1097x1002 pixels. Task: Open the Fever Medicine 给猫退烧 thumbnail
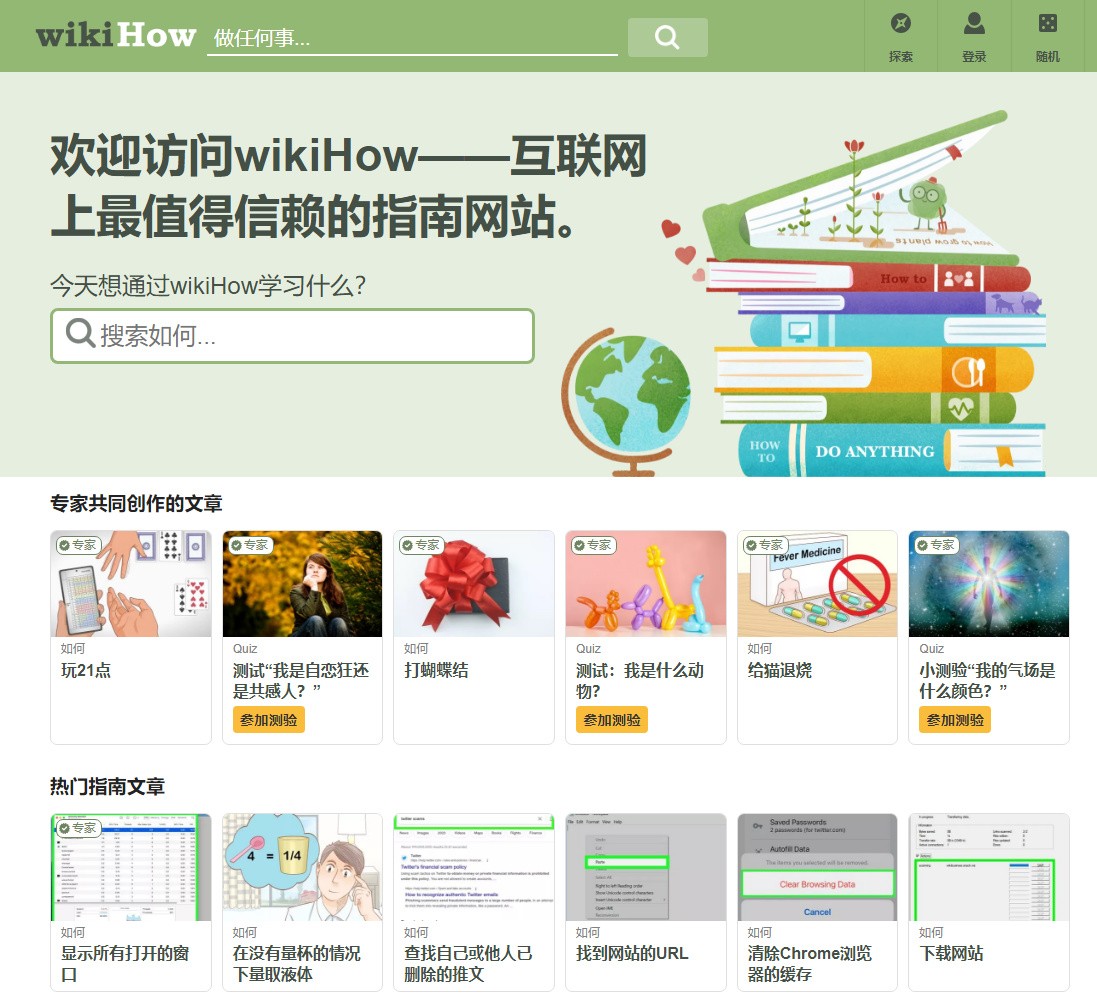pos(817,584)
